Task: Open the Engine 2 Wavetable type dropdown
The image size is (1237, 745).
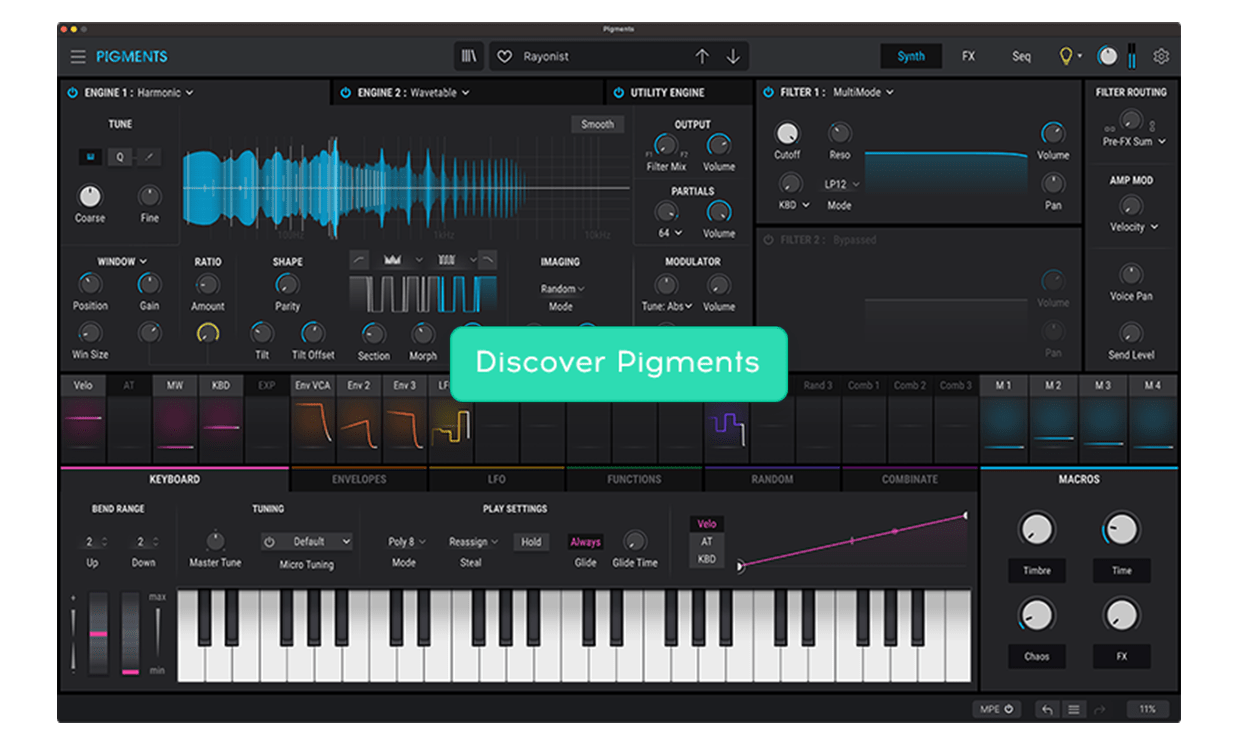Action: [x=440, y=93]
